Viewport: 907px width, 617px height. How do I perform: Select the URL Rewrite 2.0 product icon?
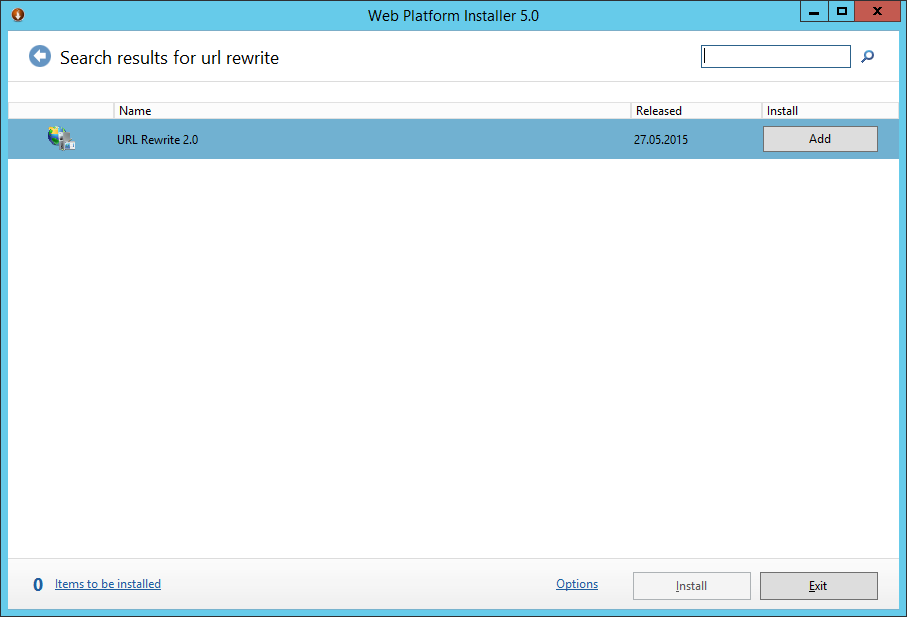(x=61, y=139)
